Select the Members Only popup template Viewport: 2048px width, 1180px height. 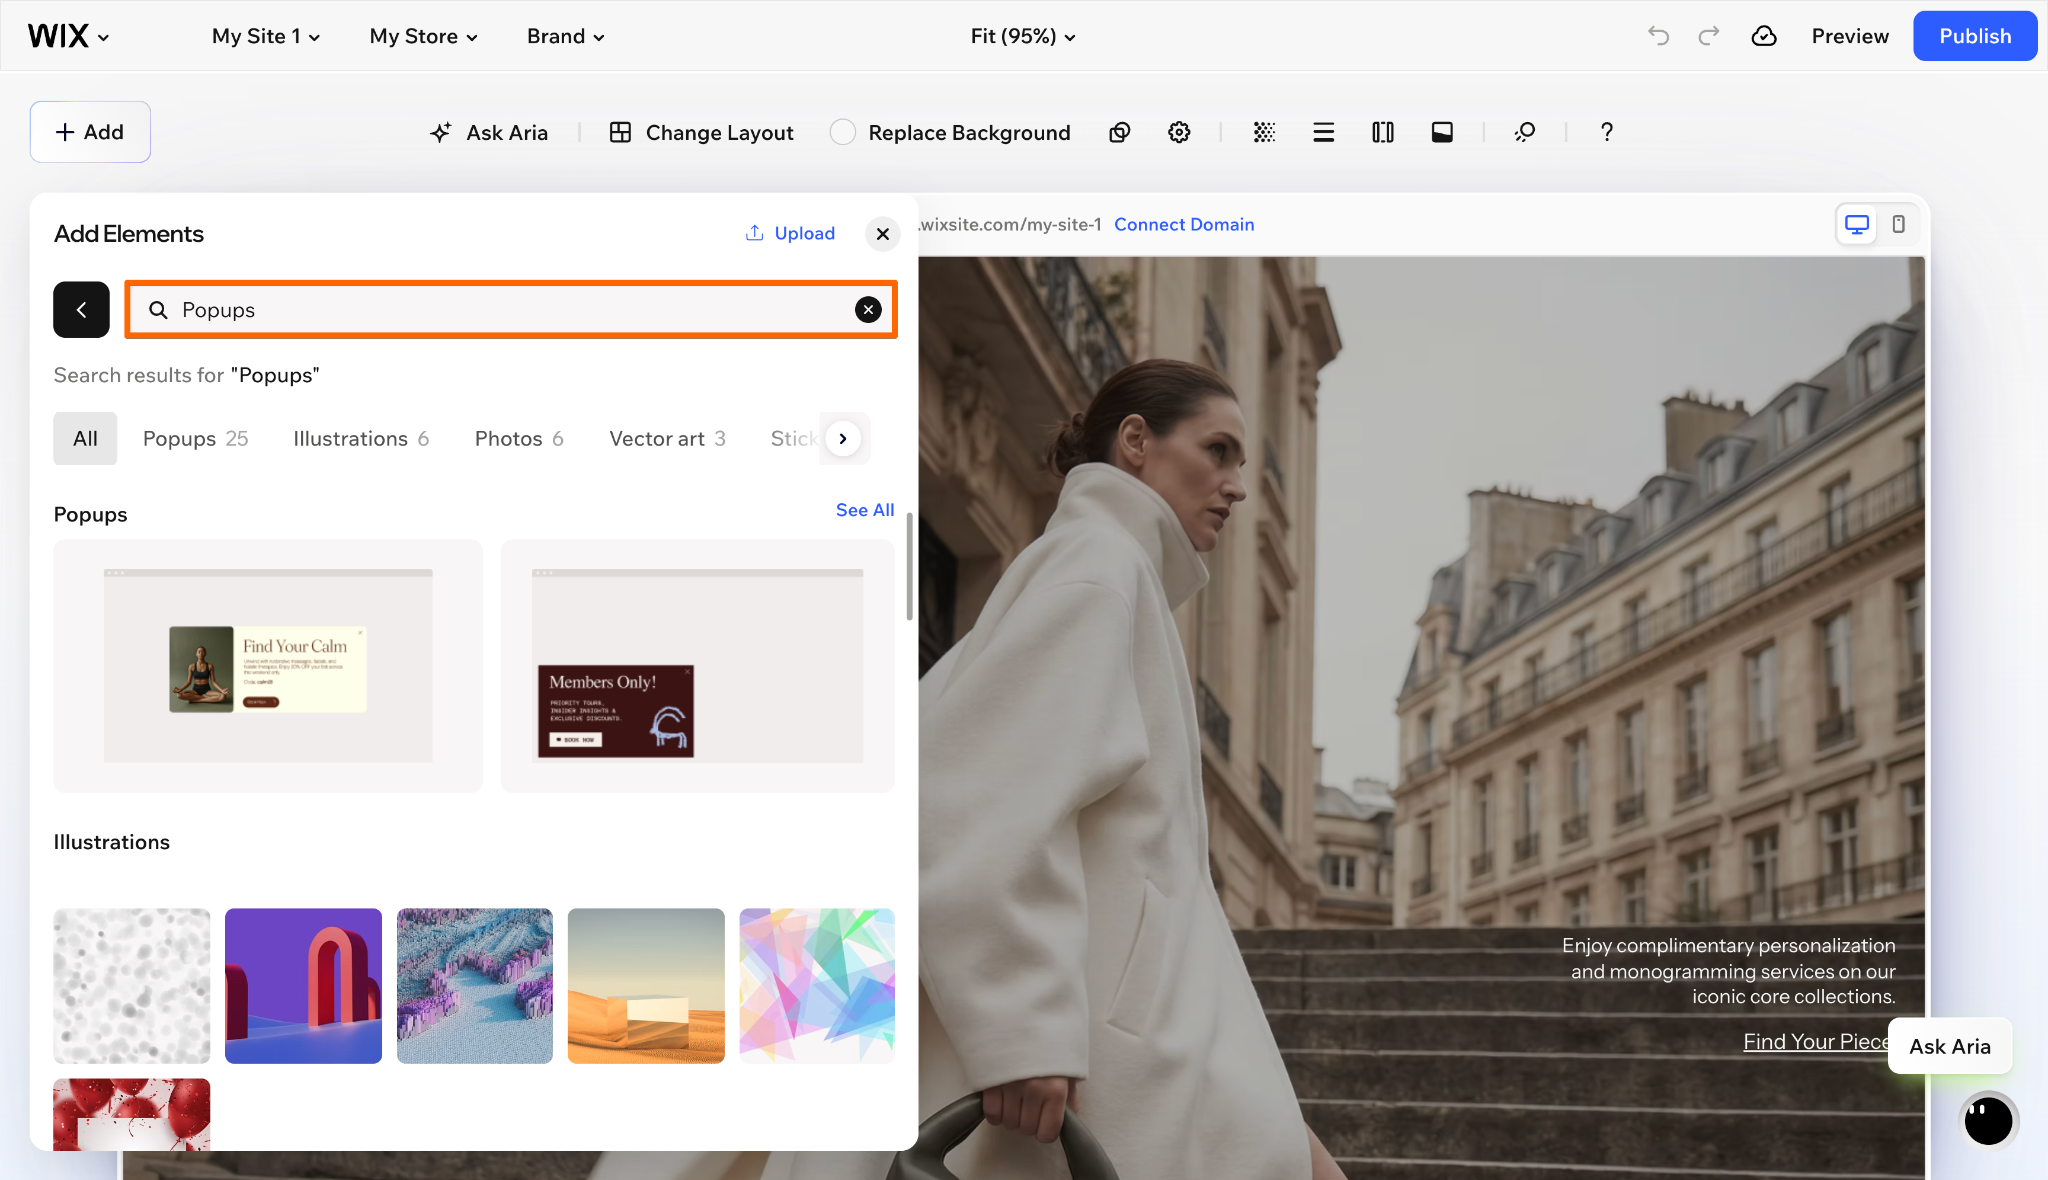[697, 666]
